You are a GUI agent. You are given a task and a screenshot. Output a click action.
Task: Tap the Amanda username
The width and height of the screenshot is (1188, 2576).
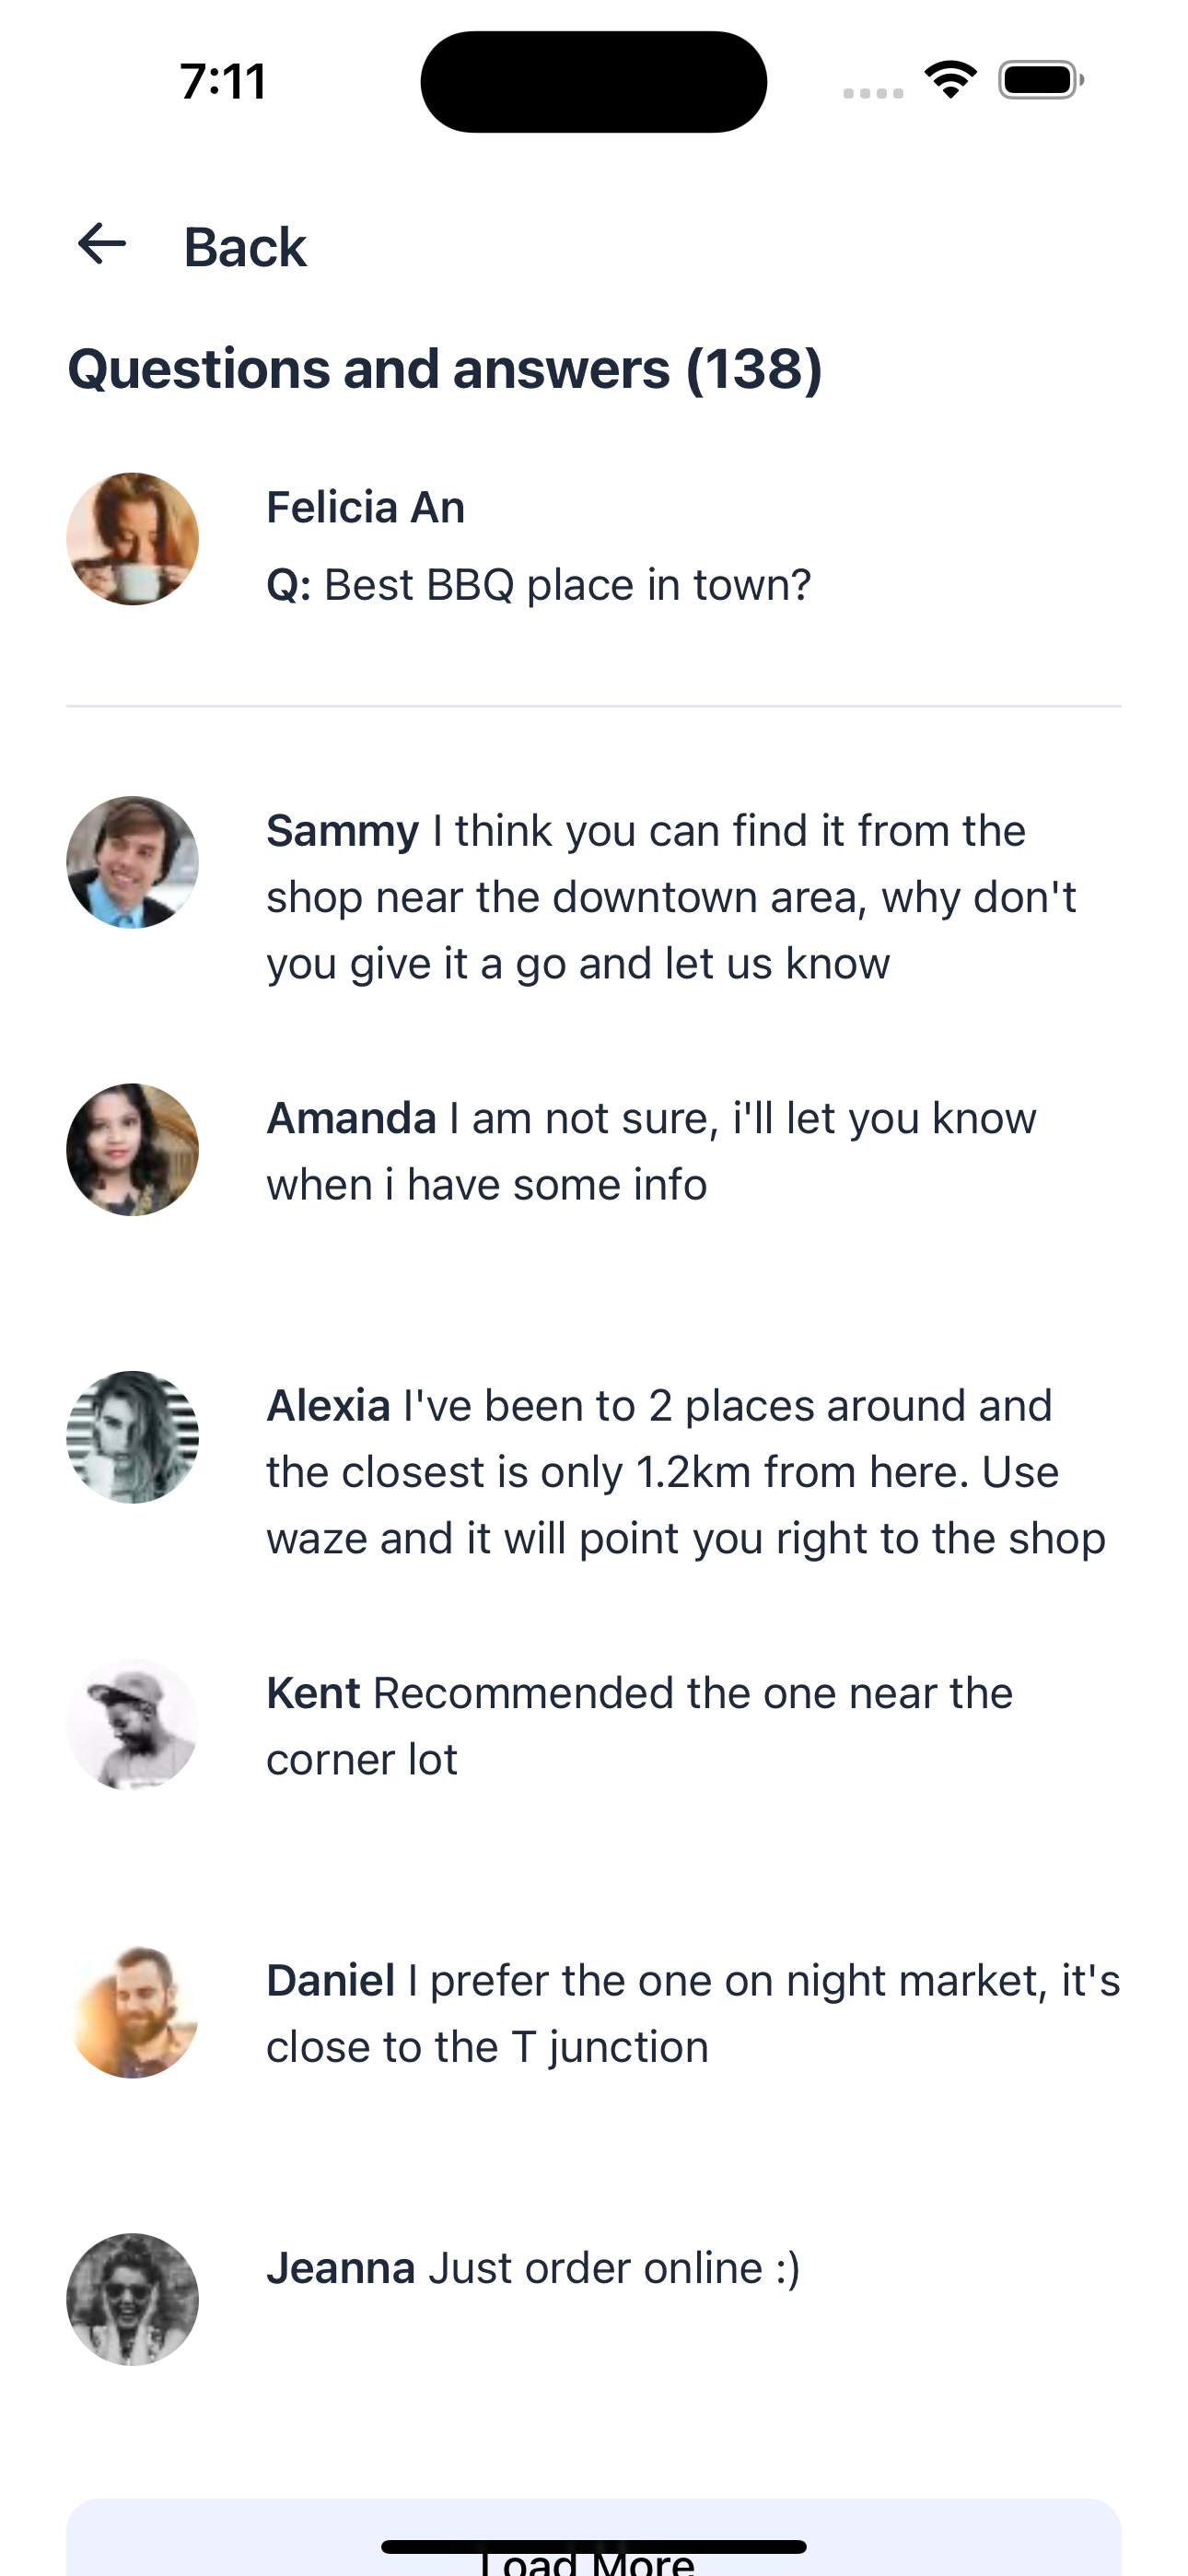pos(351,1119)
